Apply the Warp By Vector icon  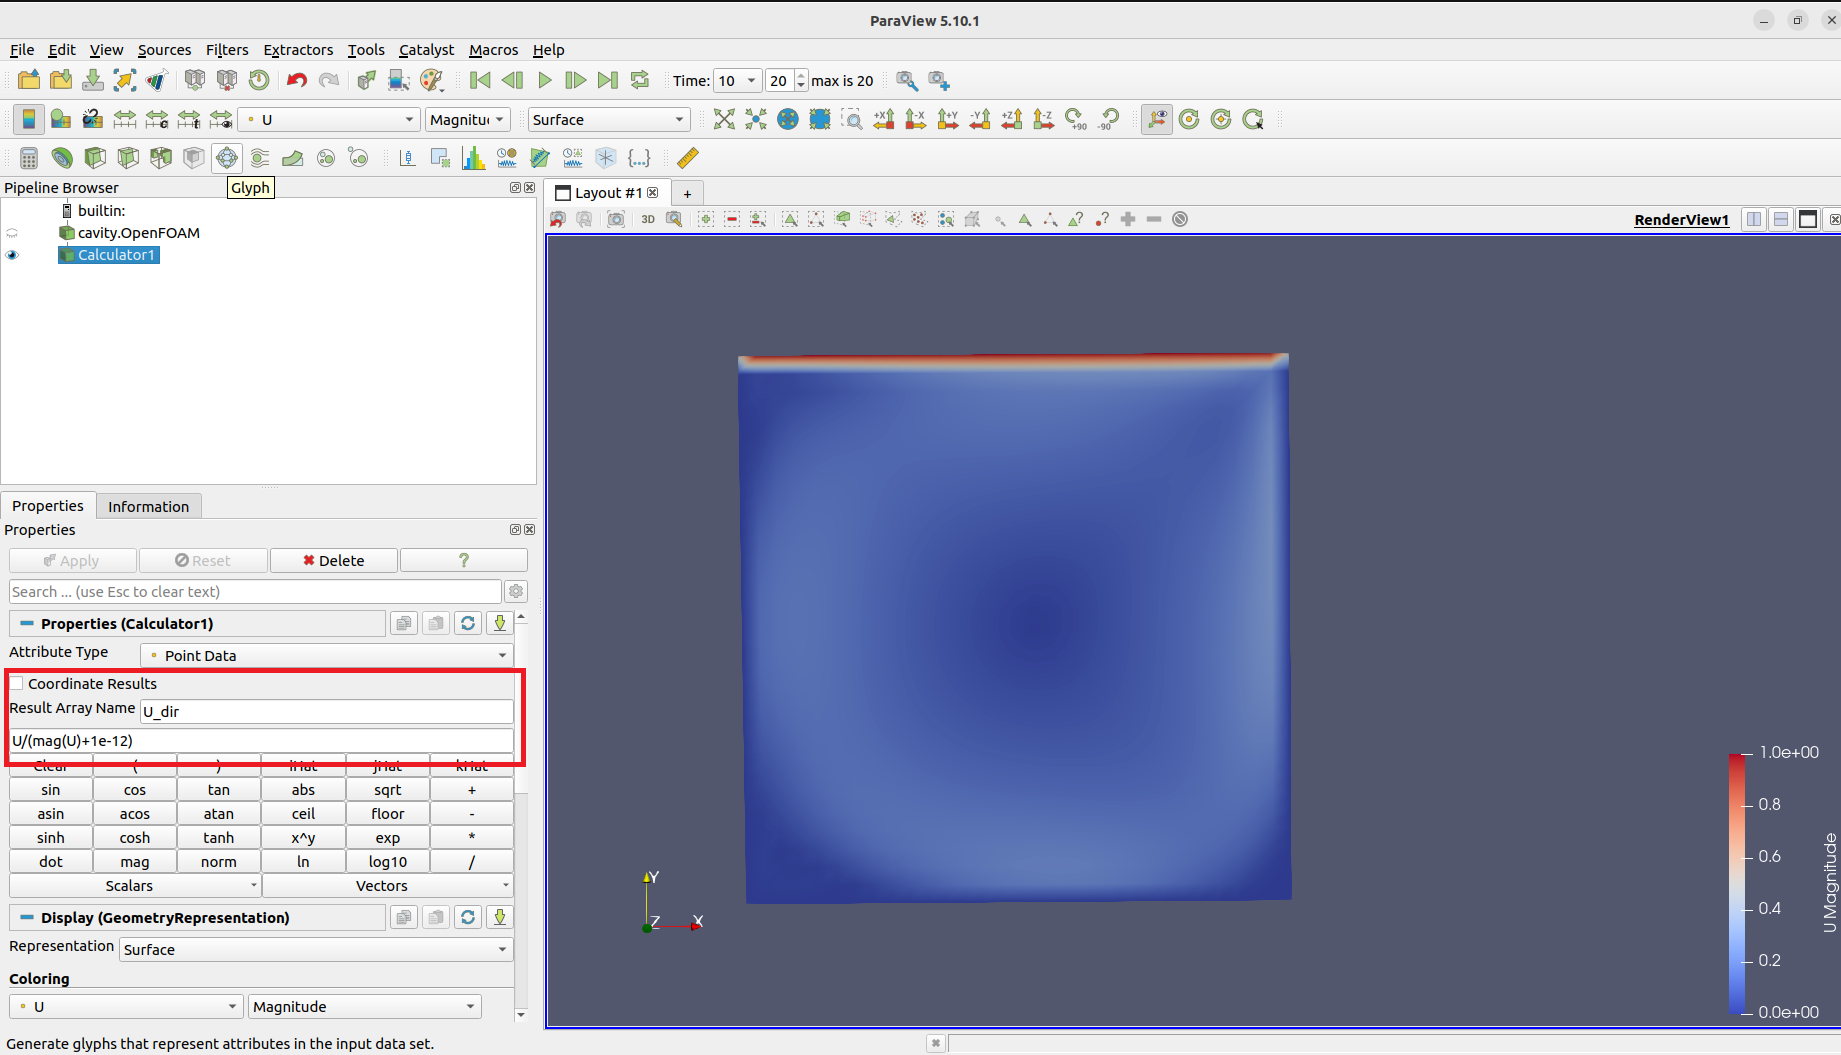coord(293,158)
